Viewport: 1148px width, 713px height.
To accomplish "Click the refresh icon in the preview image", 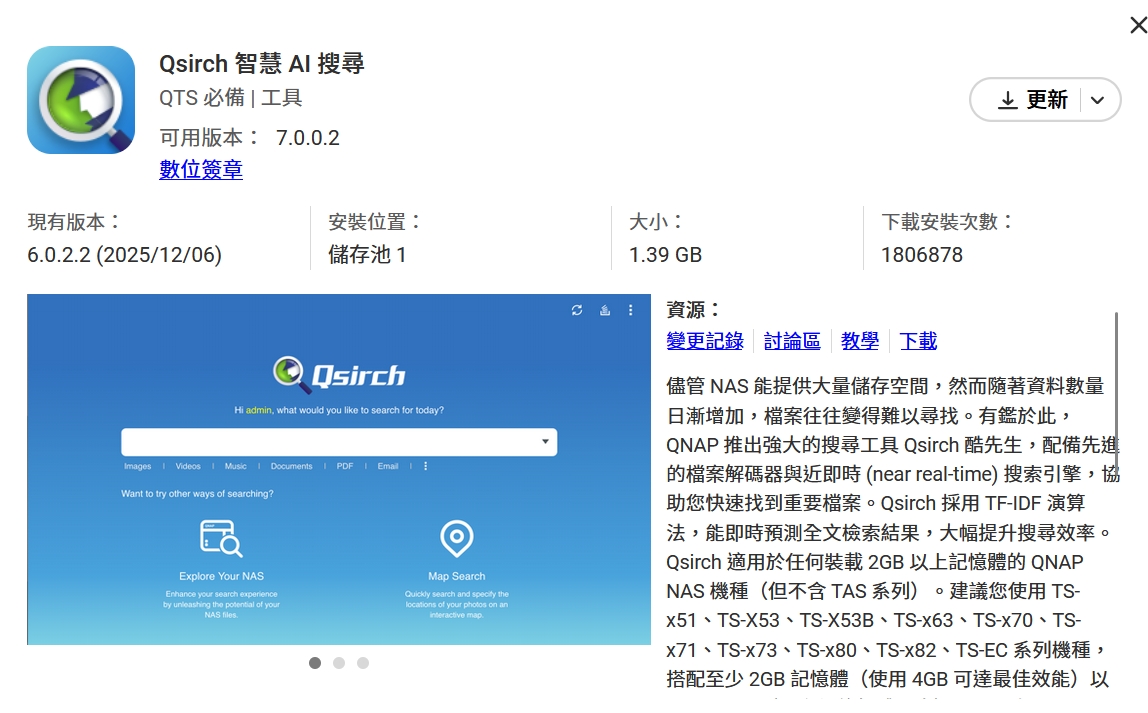I will tap(577, 311).
